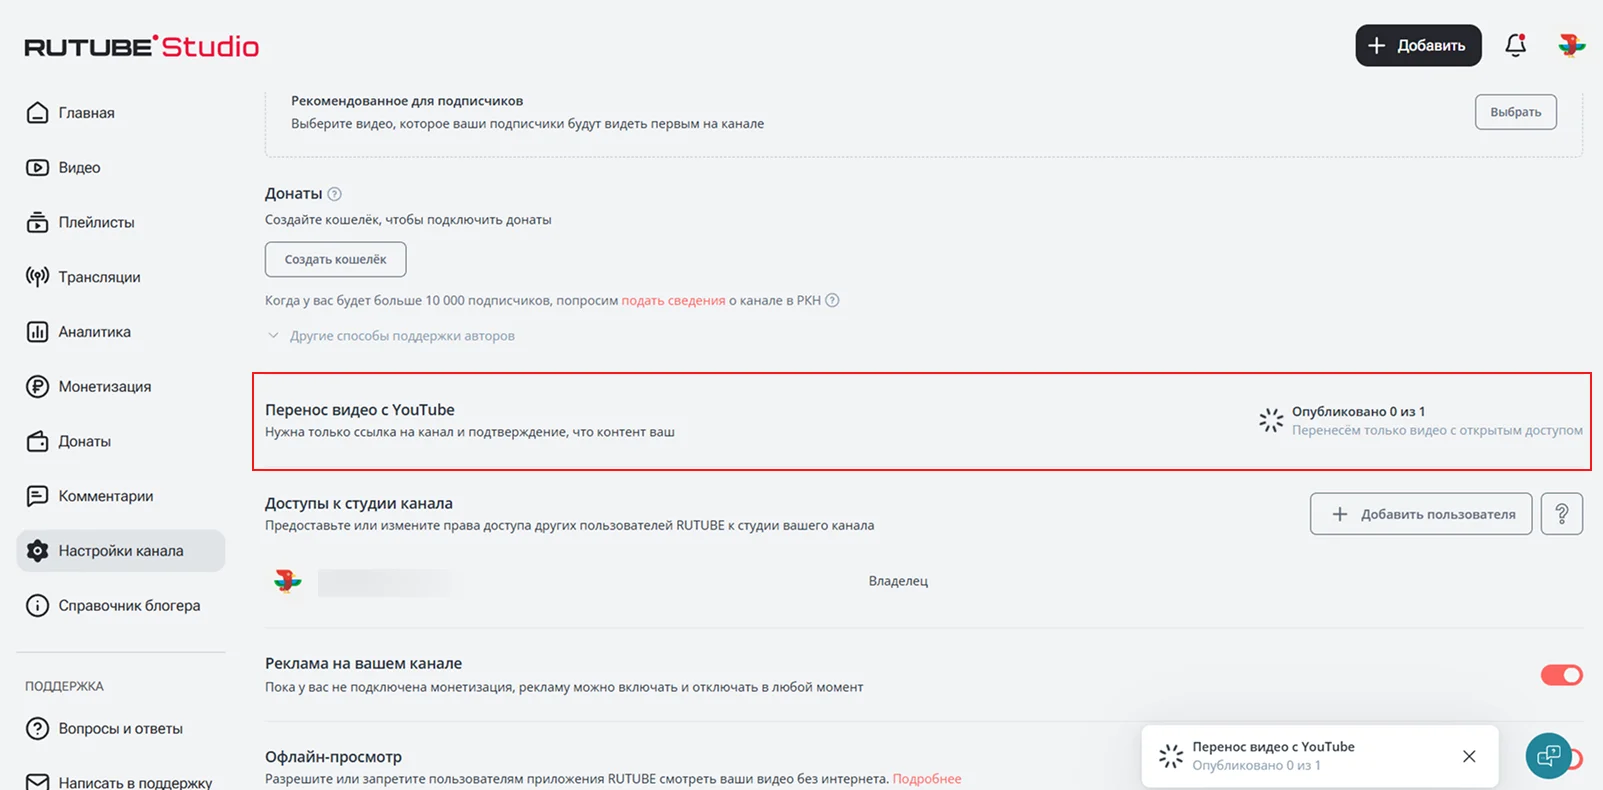
Task: Click the RUTUBE Studio logo
Action: pos(141,46)
